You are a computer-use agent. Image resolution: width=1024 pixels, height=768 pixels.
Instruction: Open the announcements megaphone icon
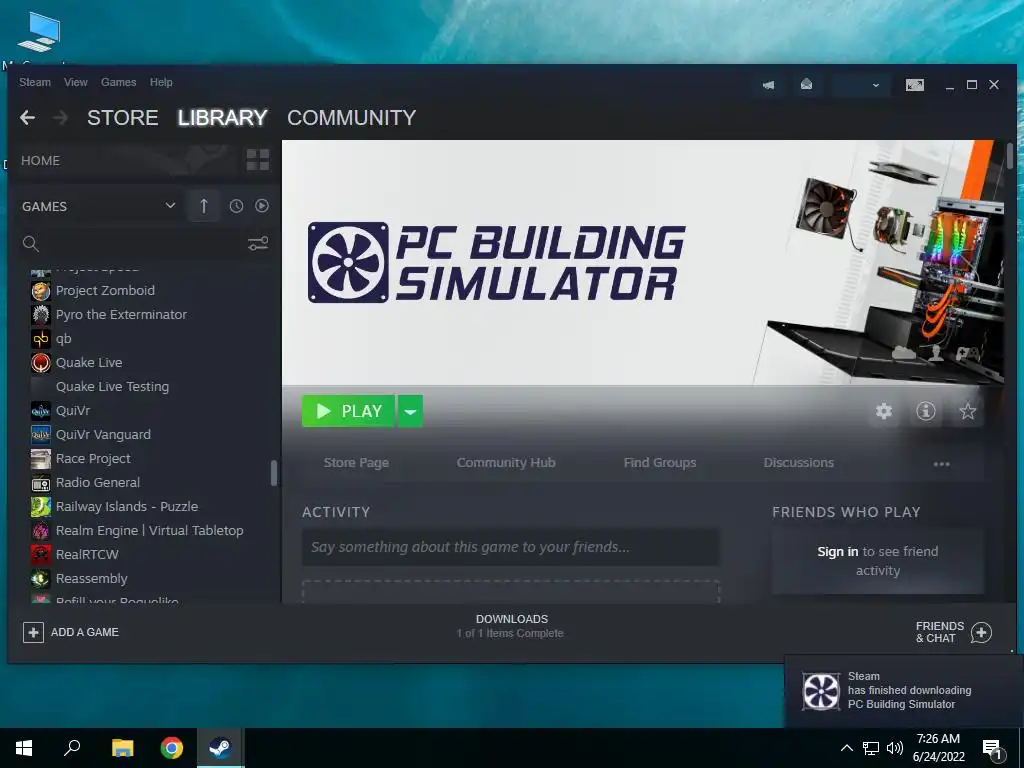click(769, 85)
